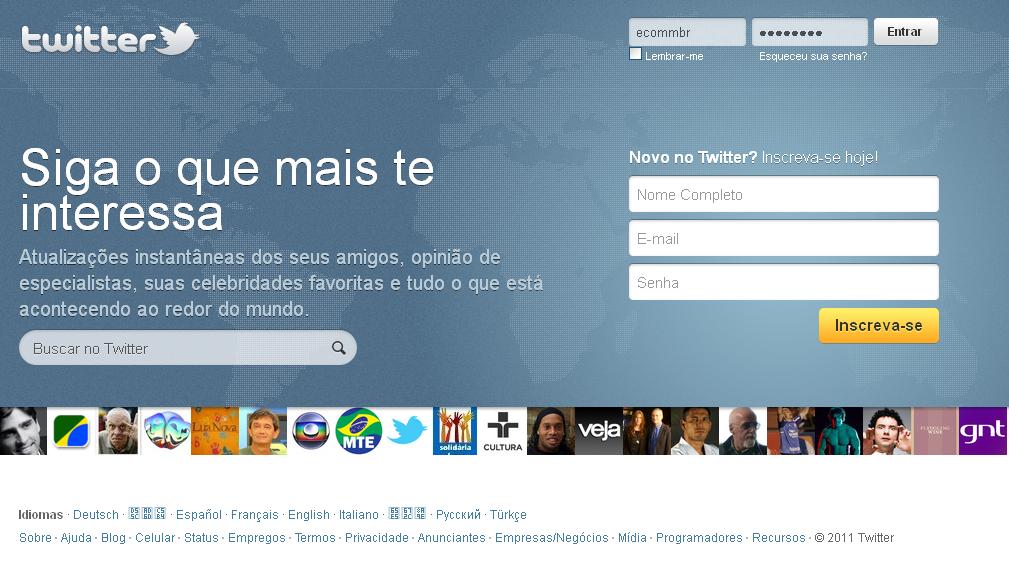Screen dimensions: 1009x588
Task: Switch language to Español
Action: [x=199, y=515]
